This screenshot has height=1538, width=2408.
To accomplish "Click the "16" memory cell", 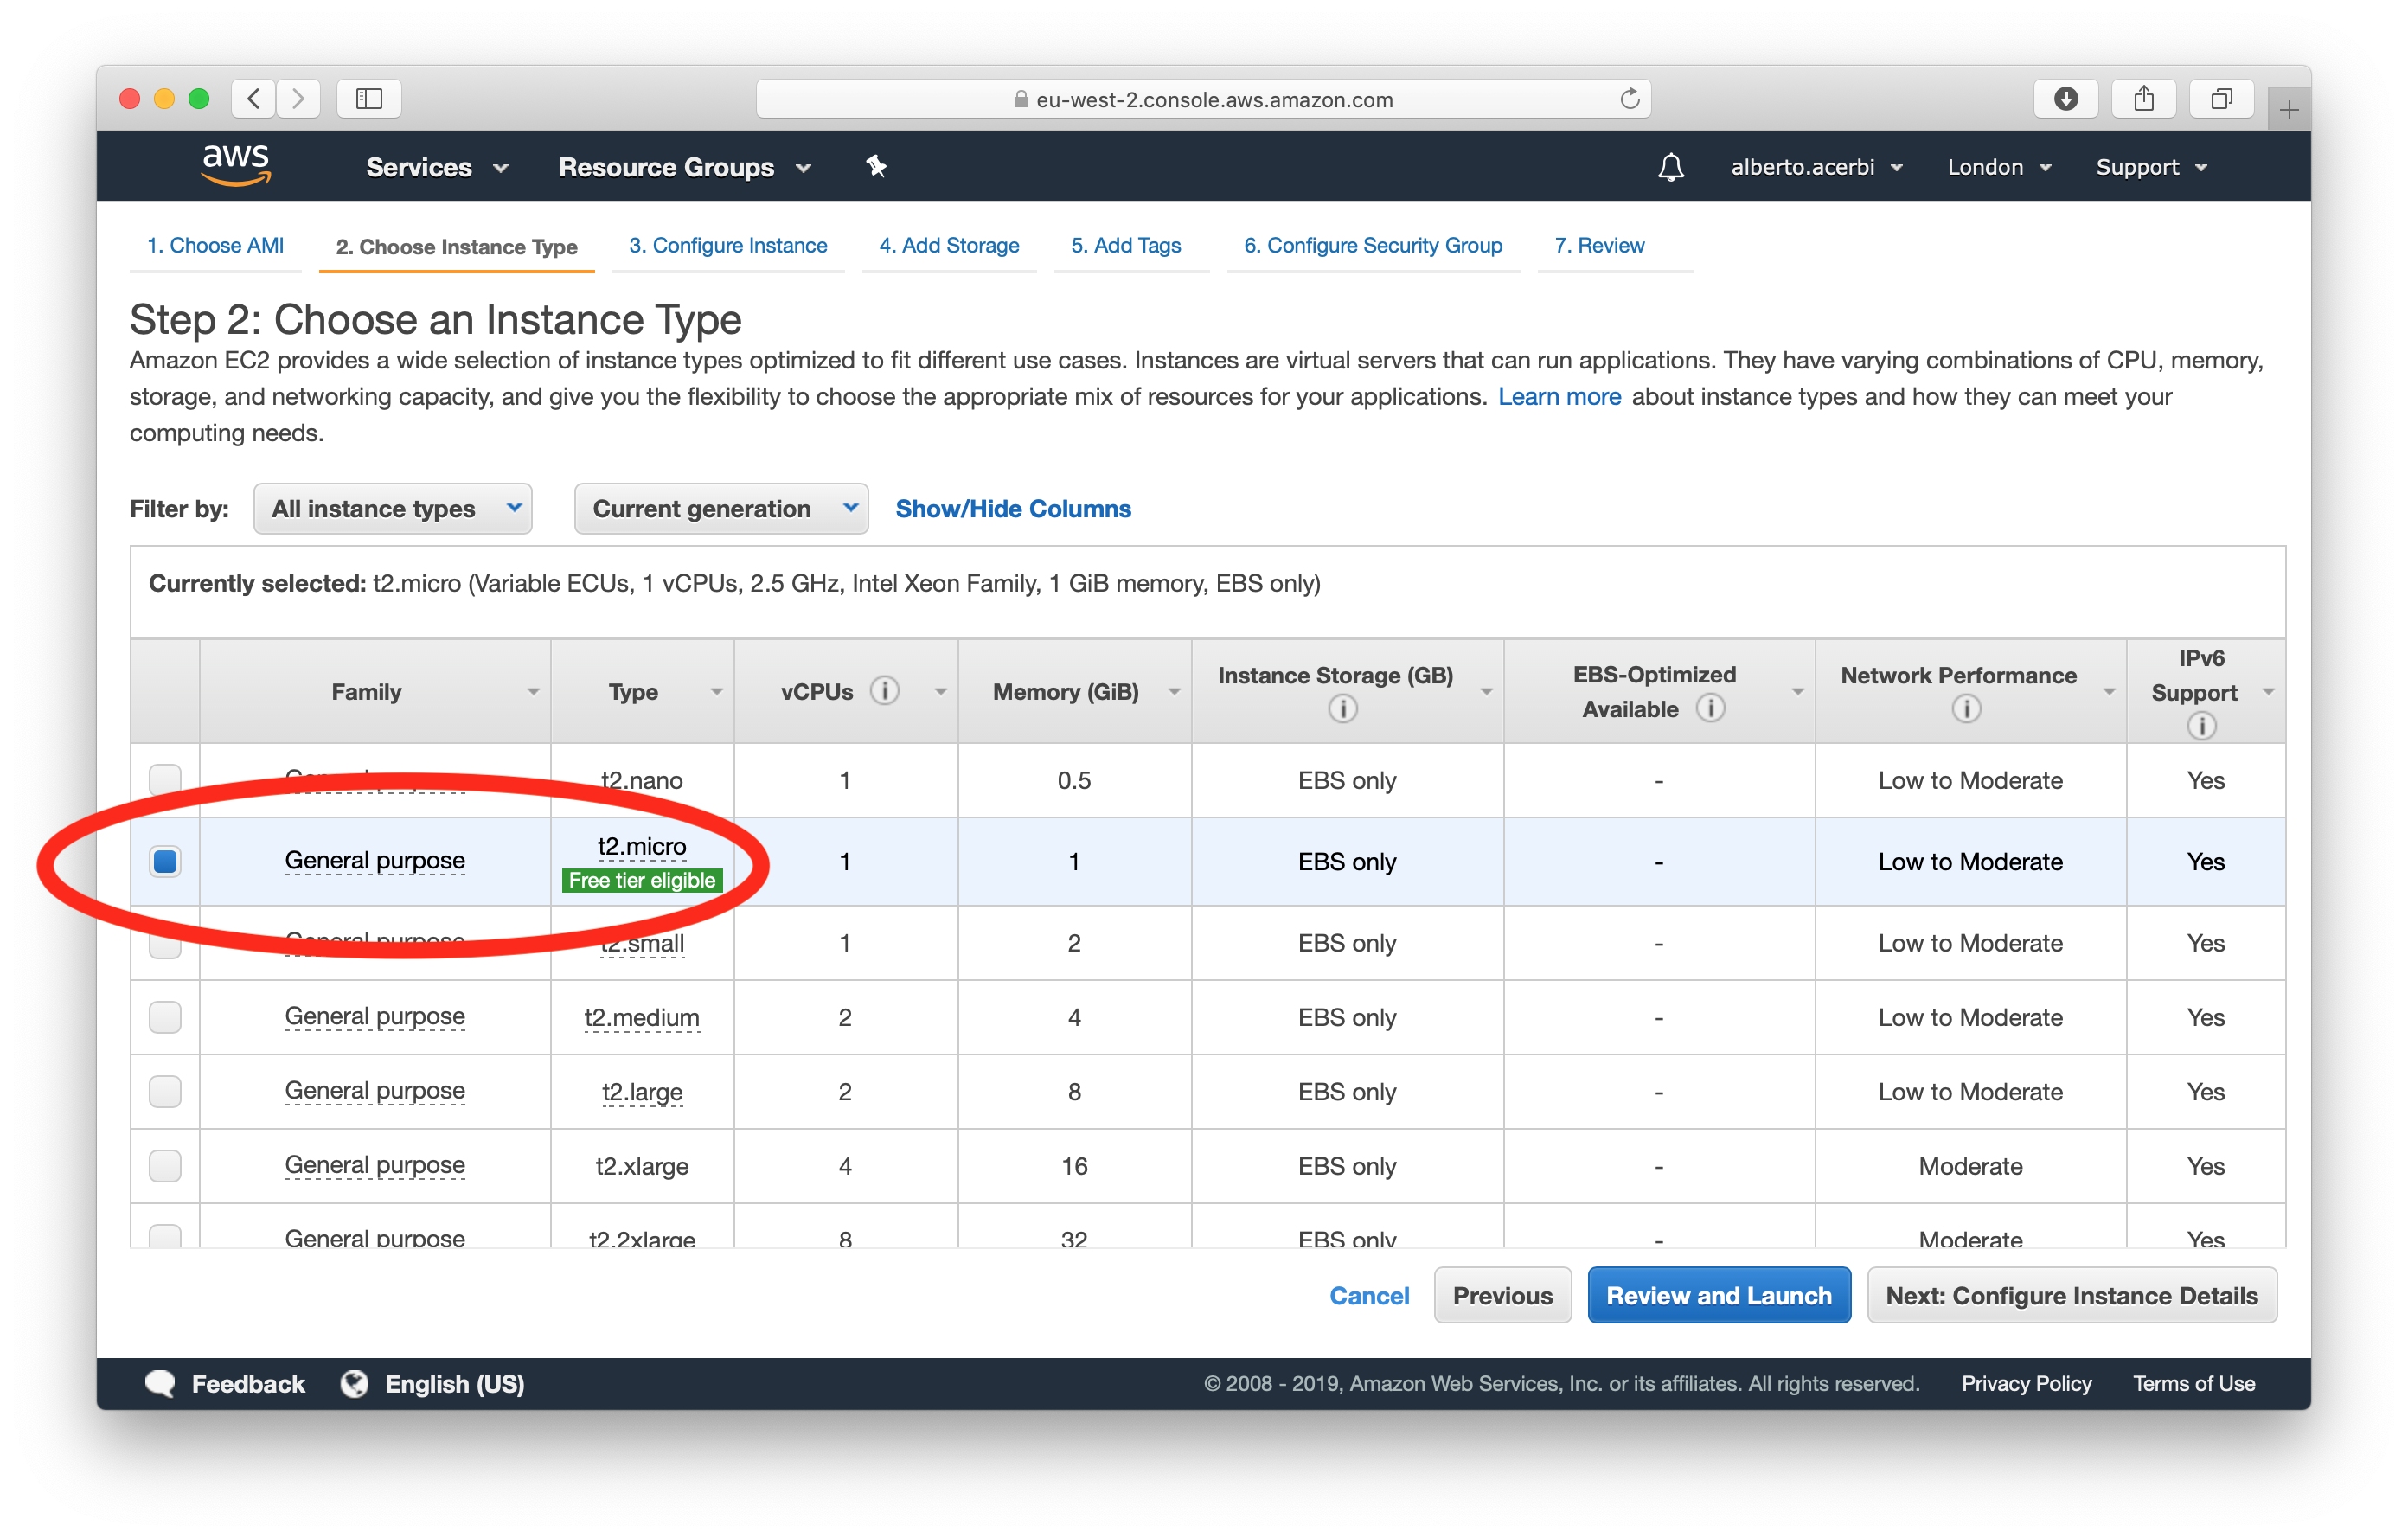I will tap(1073, 1166).
